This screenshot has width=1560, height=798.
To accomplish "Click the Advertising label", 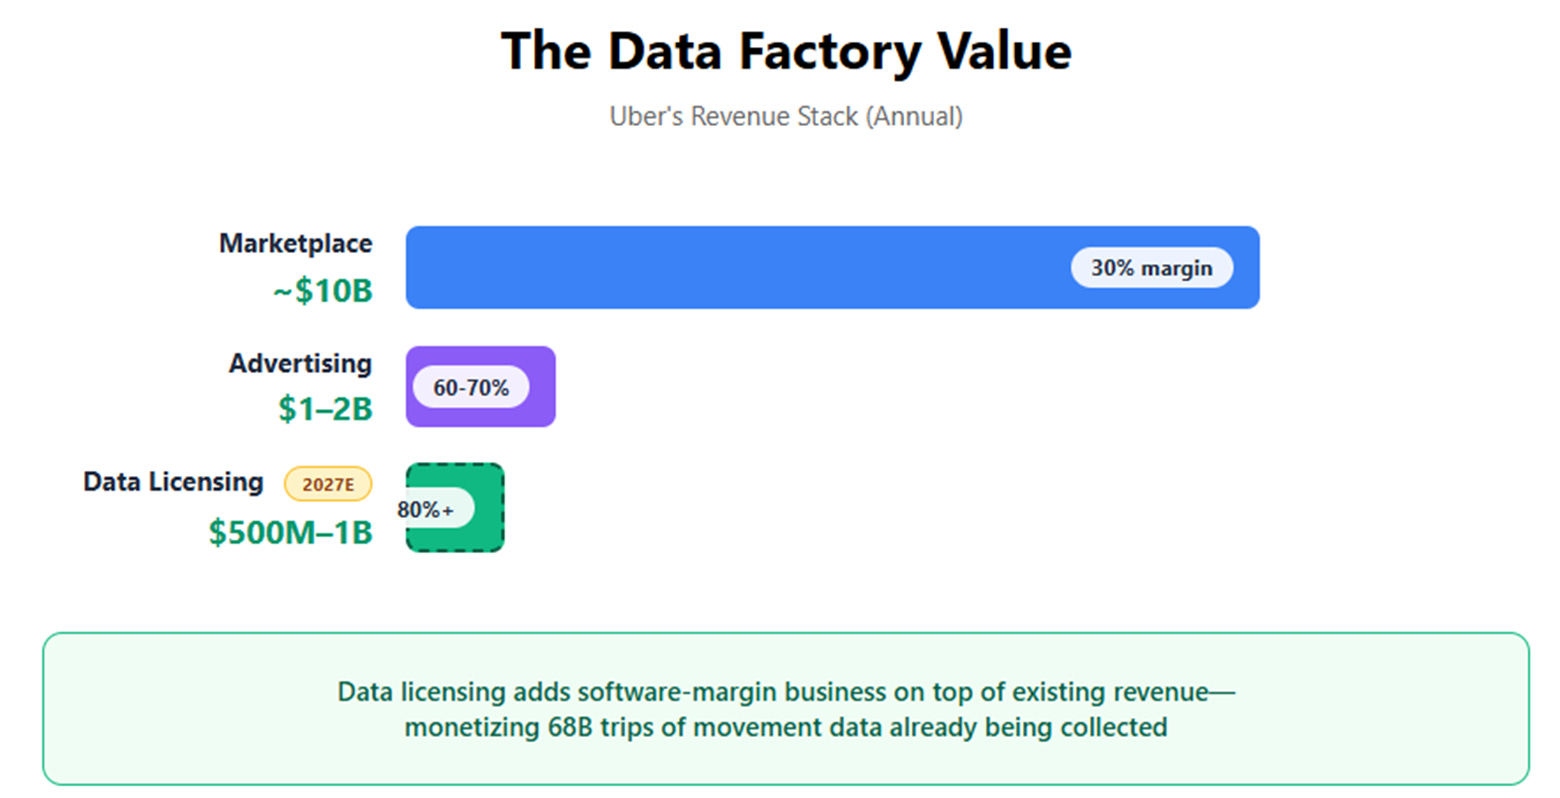I will (300, 363).
